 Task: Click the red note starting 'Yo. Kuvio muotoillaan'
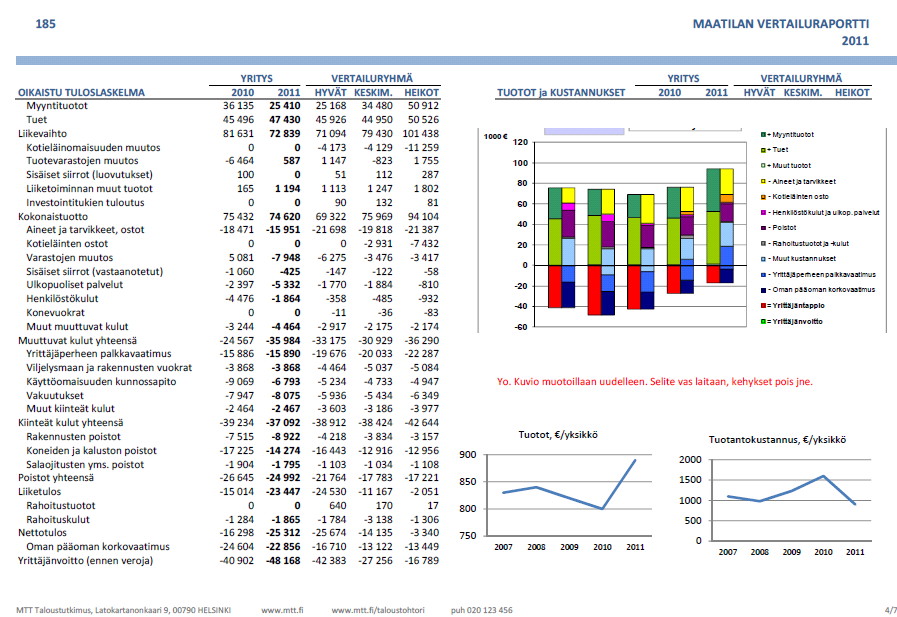655,381
